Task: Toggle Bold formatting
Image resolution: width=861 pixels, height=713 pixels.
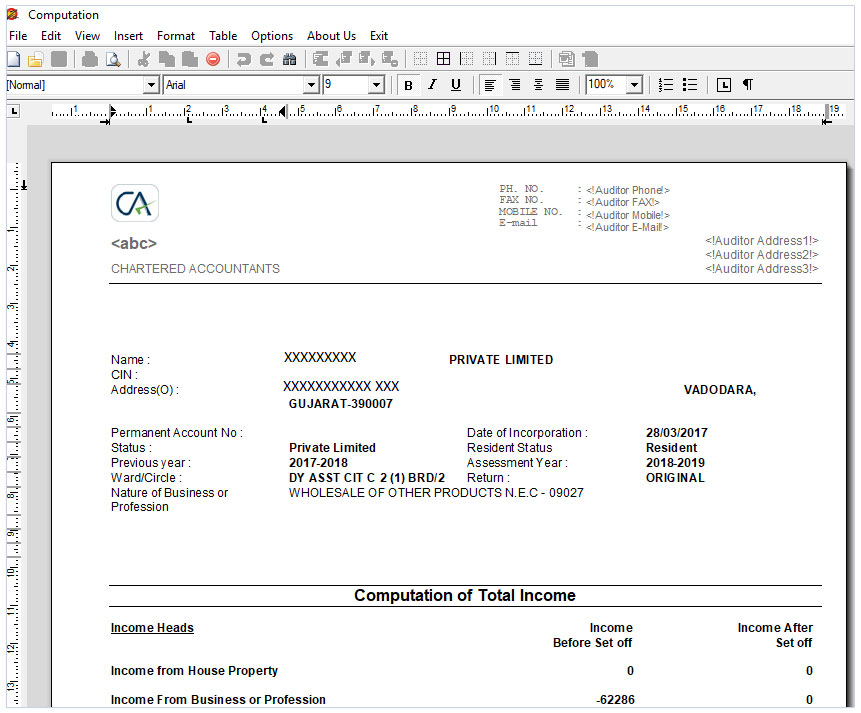Action: pyautogui.click(x=408, y=85)
